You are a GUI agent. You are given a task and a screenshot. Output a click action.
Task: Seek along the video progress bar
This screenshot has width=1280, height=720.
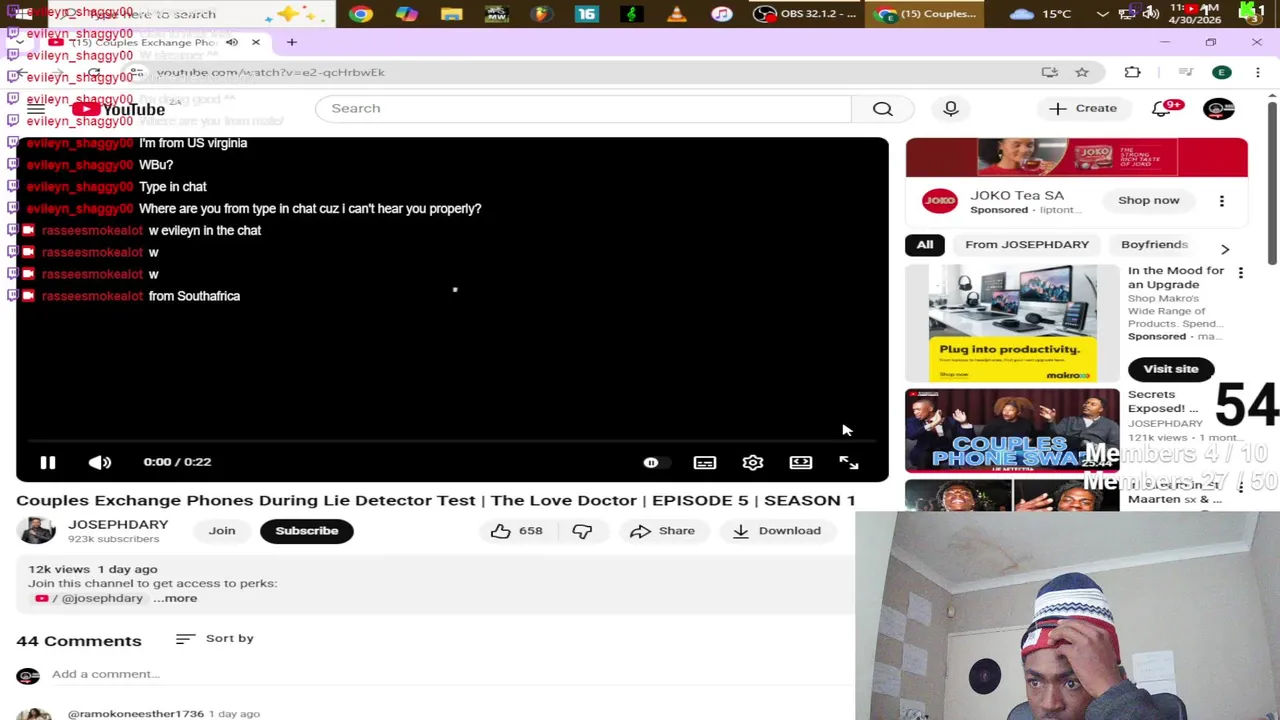pos(451,440)
